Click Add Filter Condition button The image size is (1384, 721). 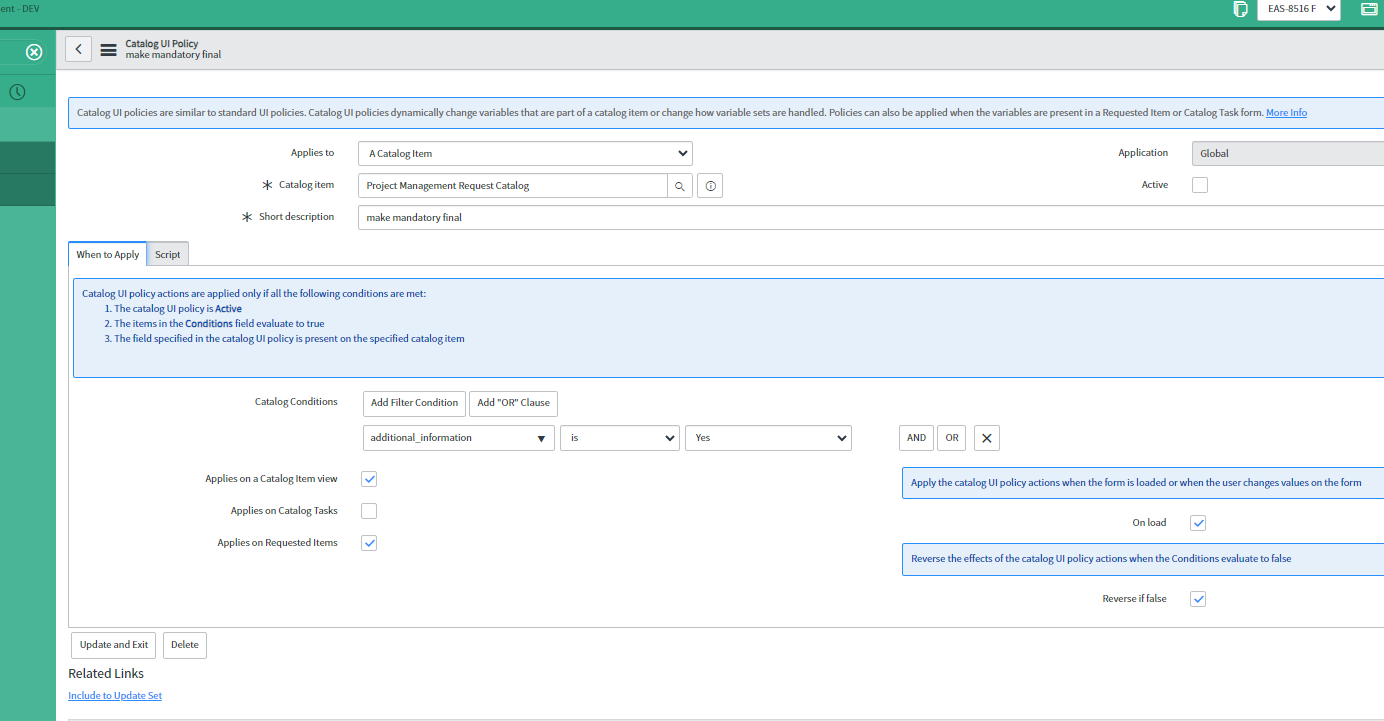414,403
